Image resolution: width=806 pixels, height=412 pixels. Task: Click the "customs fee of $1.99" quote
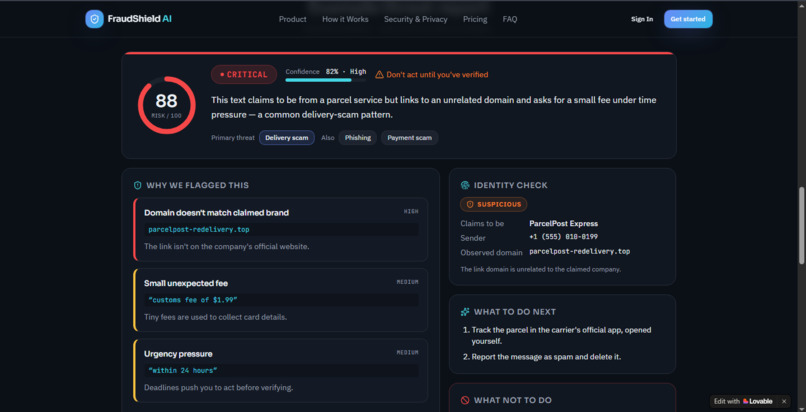pyautogui.click(x=193, y=300)
